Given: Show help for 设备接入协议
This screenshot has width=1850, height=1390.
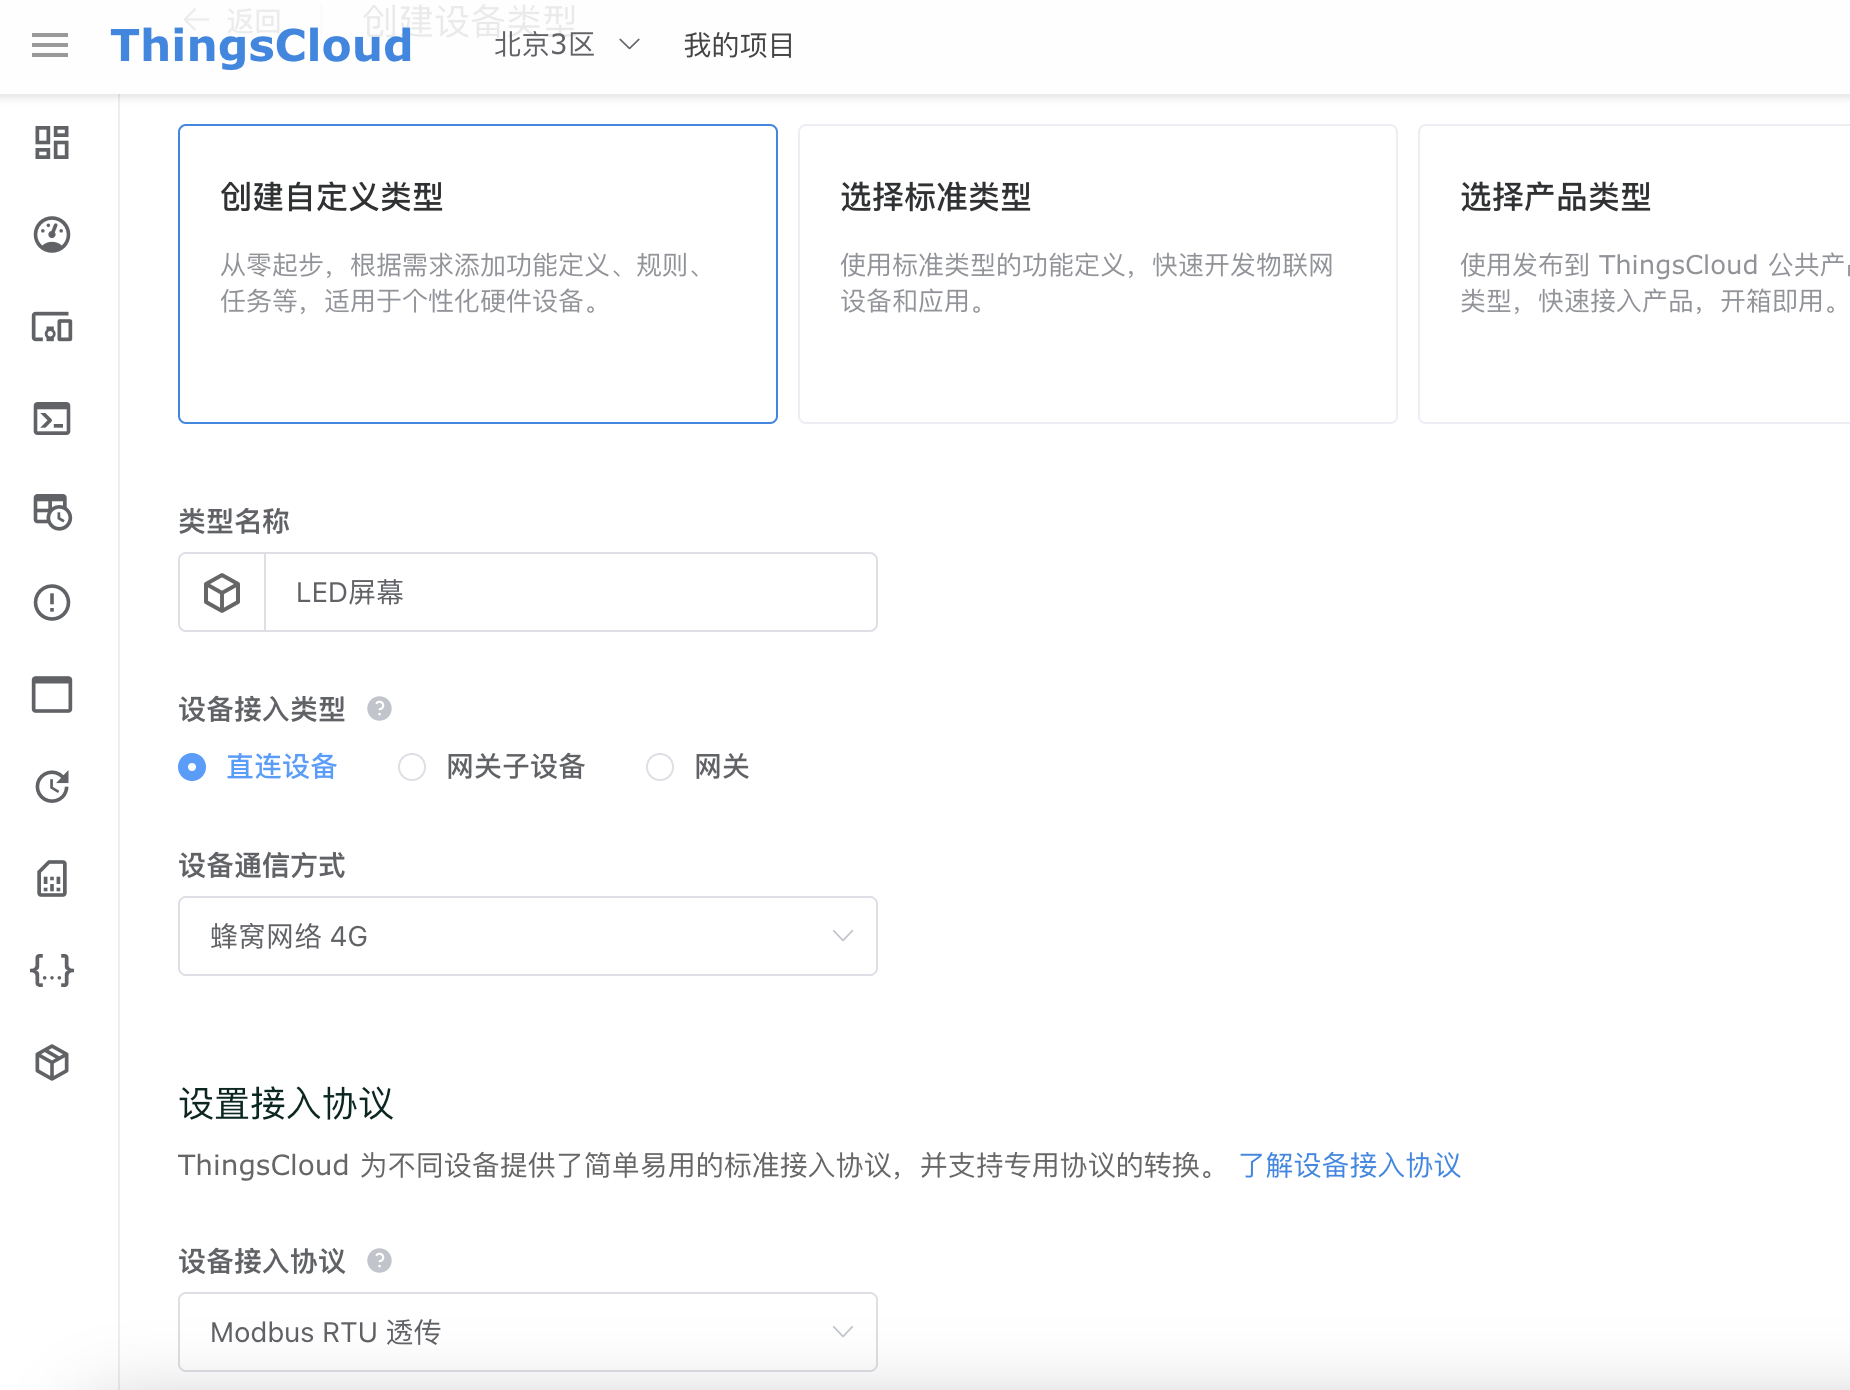Looking at the screenshot, I should [x=379, y=1260].
